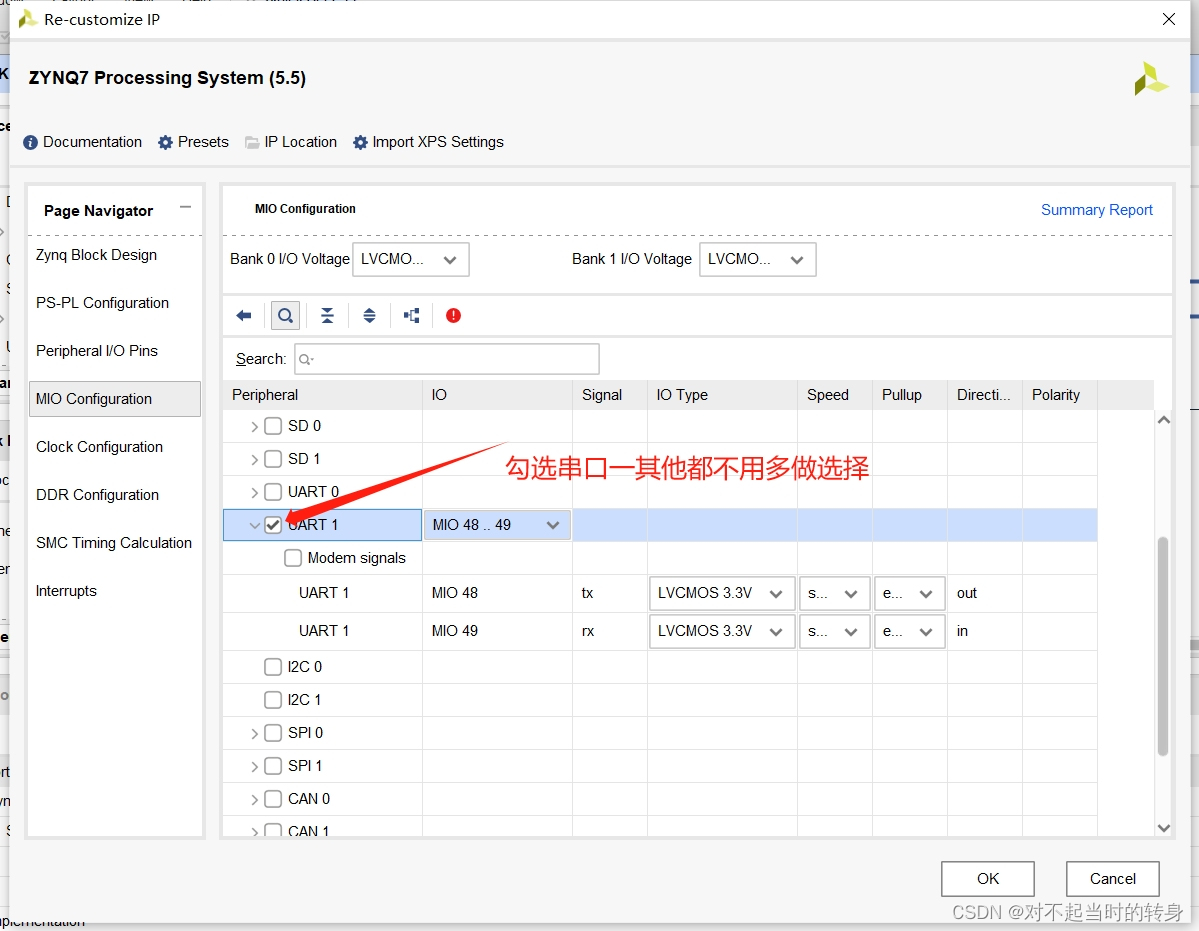
Task: Open the MIO 48 .. 49 dropdown
Action: click(x=497, y=525)
